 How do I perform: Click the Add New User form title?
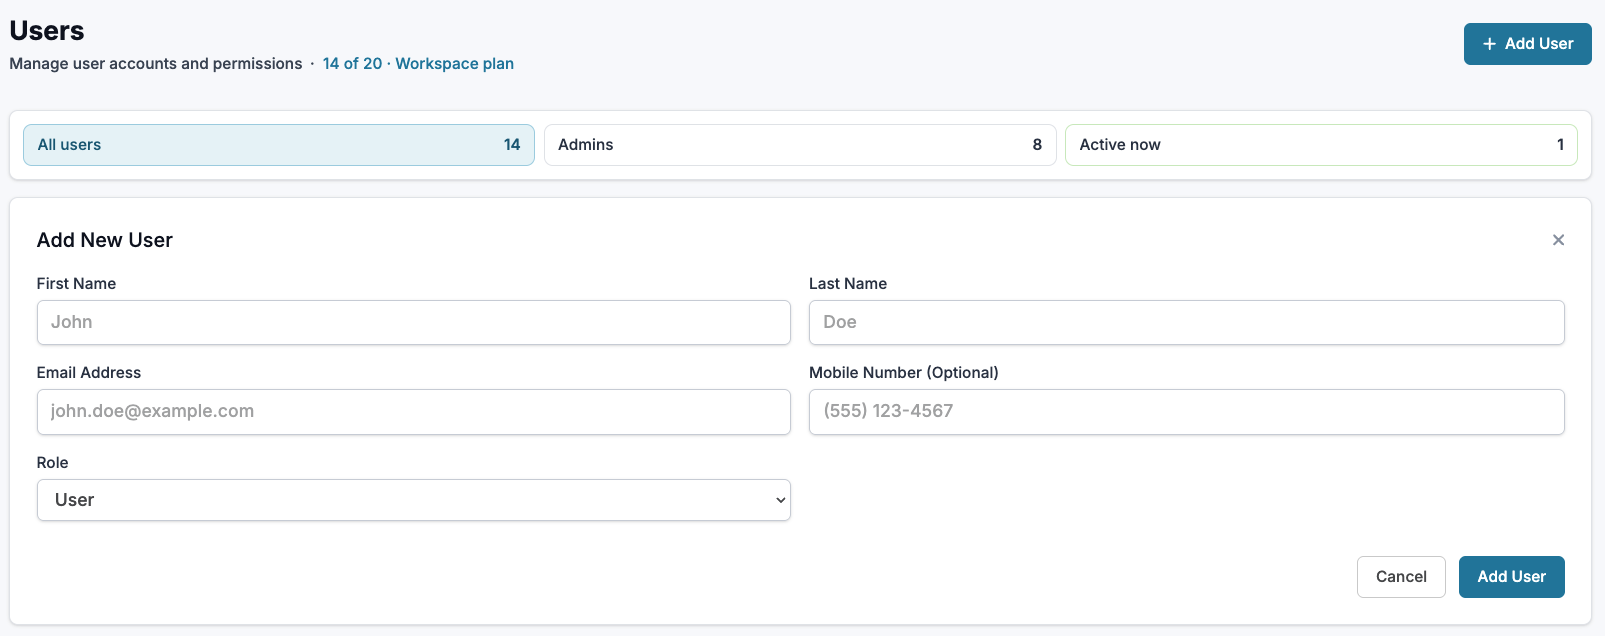tap(105, 240)
